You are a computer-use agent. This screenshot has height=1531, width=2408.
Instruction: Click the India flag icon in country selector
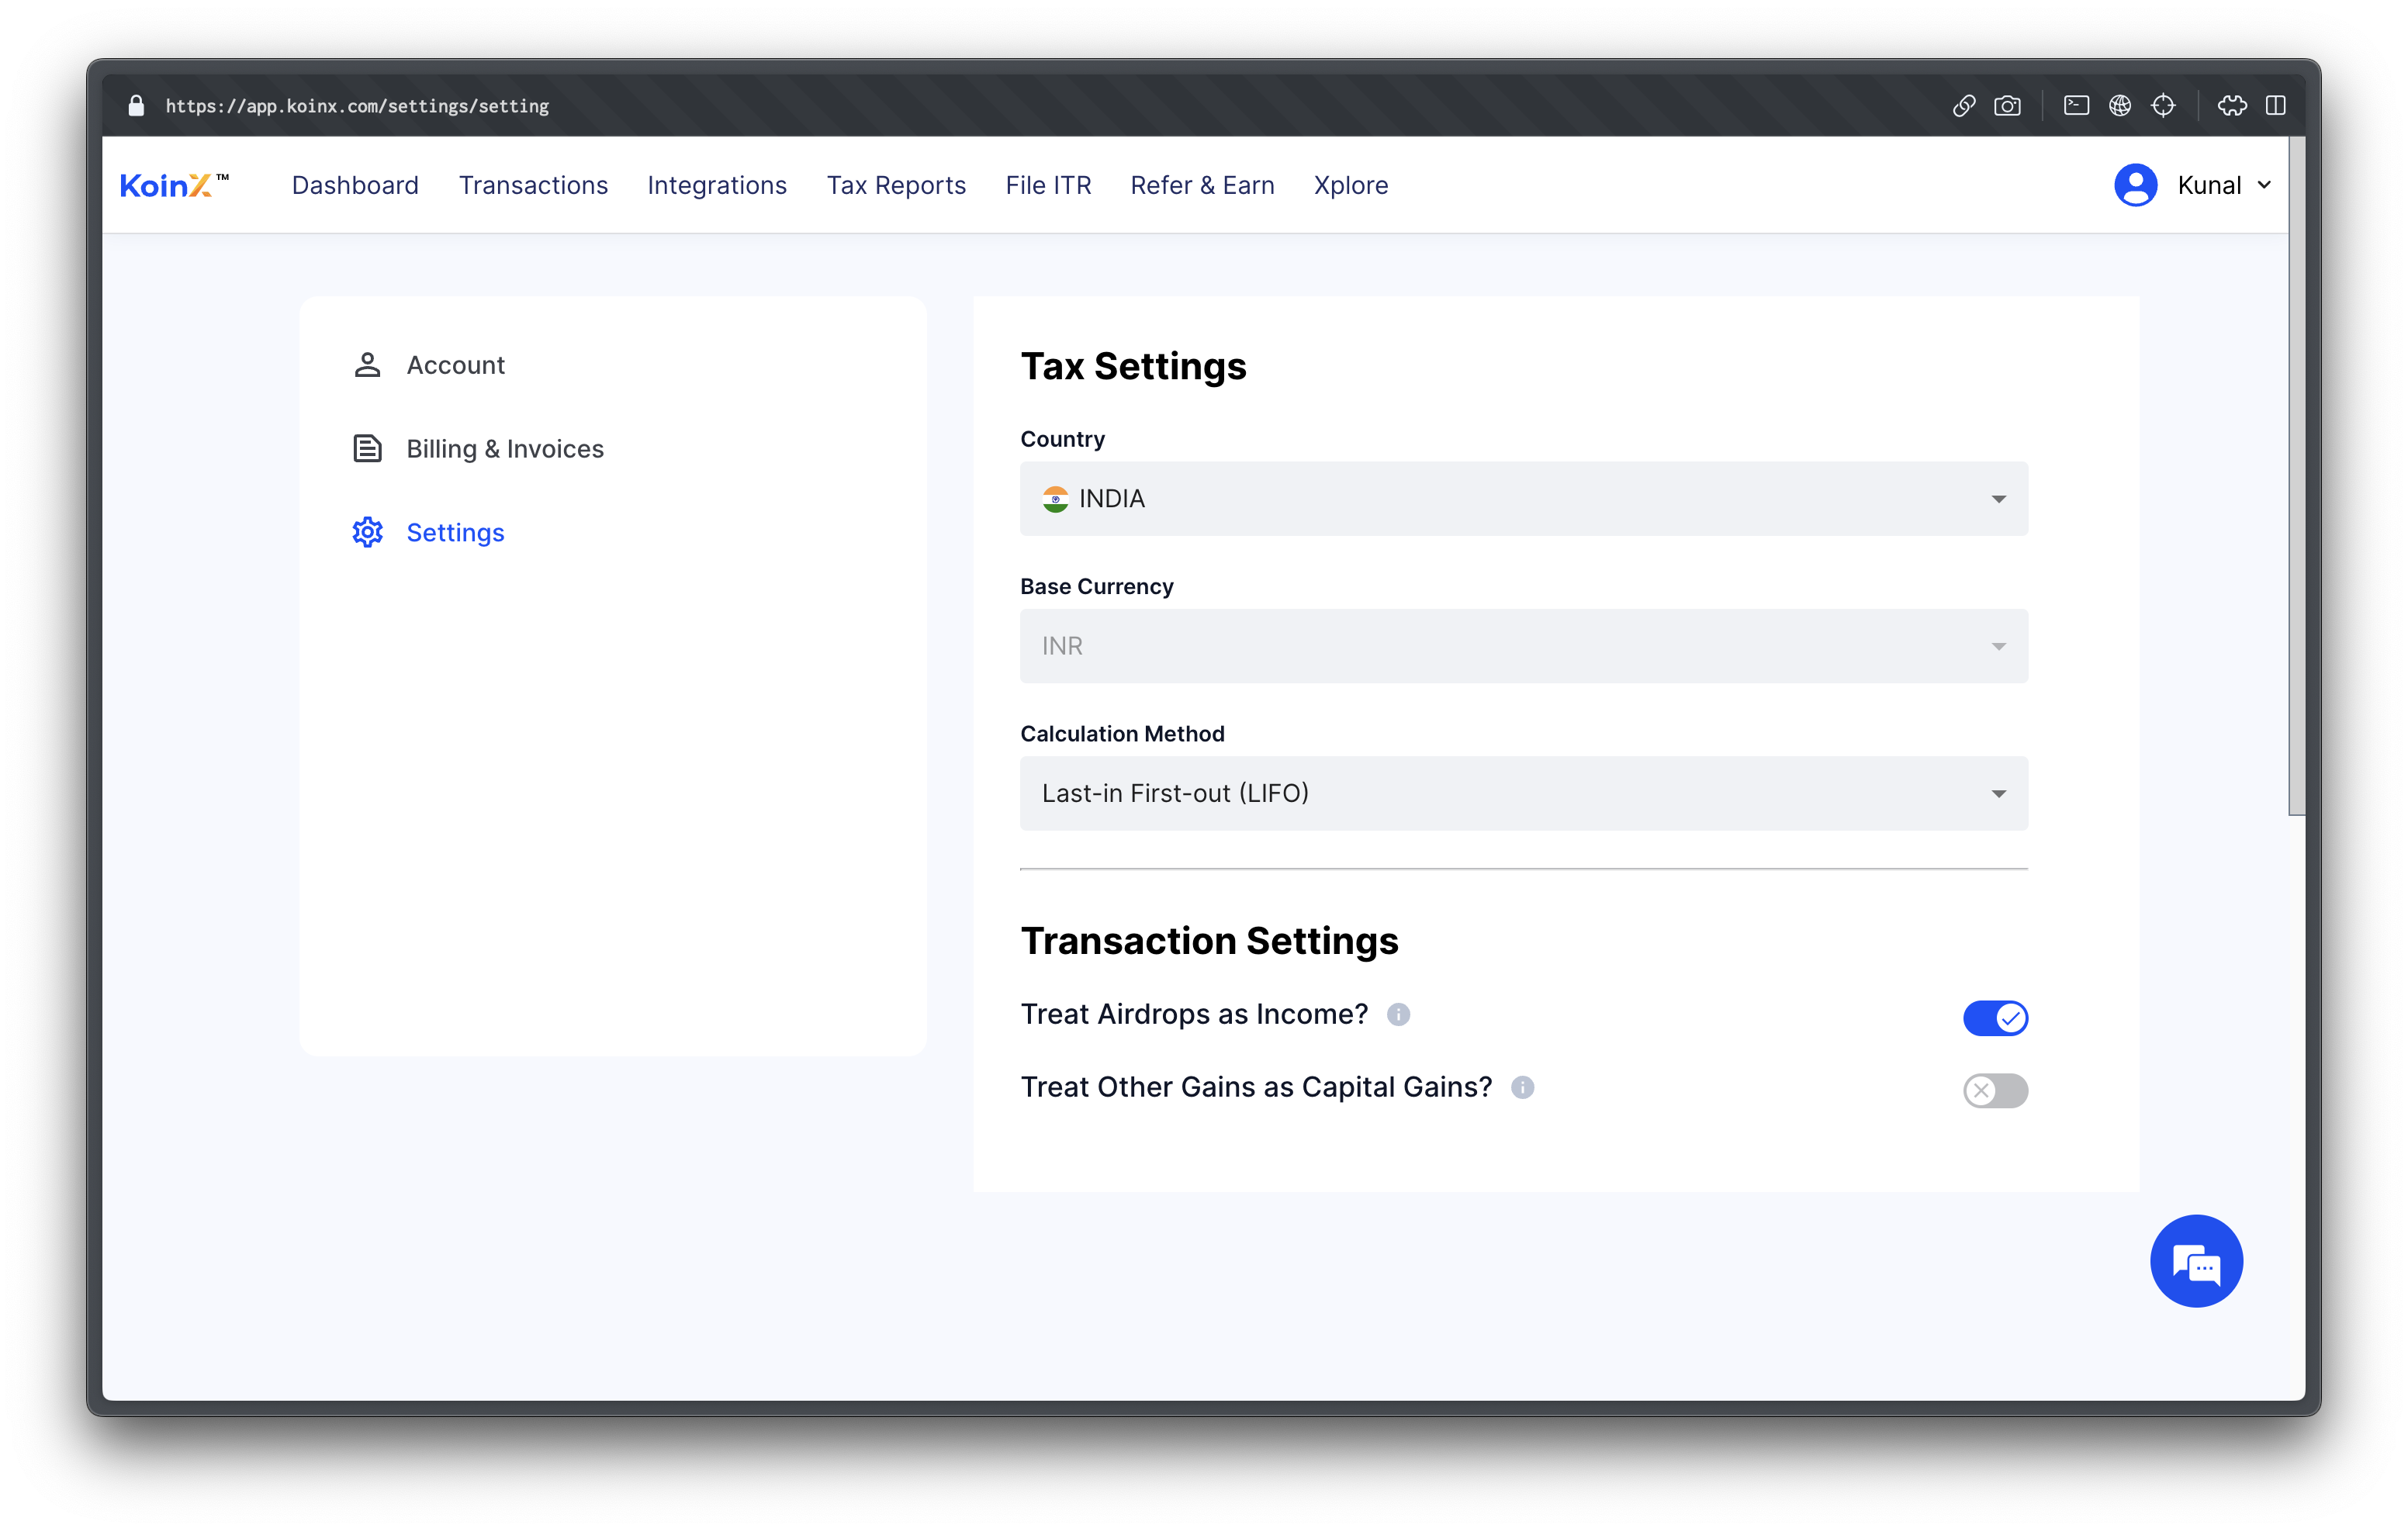pyautogui.click(x=1055, y=496)
